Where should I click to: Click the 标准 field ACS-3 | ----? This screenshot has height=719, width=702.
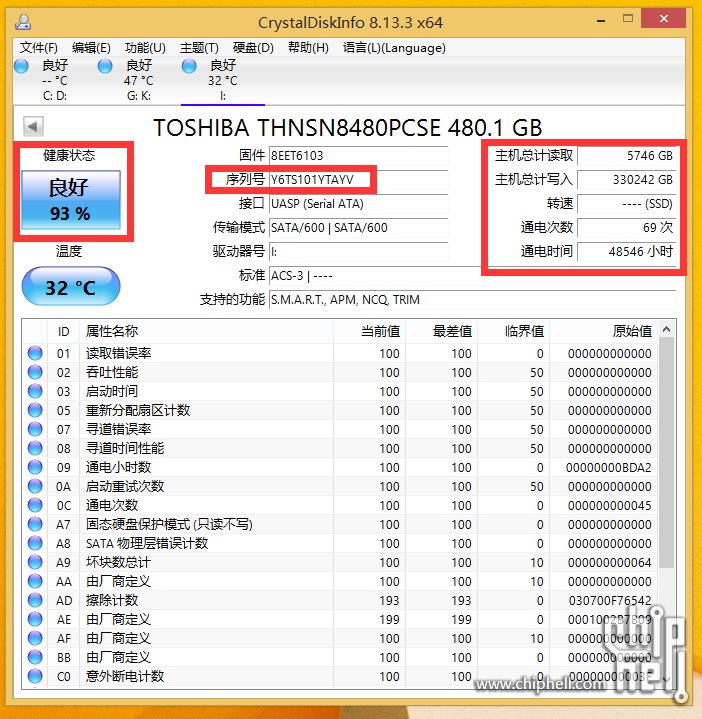point(472,276)
